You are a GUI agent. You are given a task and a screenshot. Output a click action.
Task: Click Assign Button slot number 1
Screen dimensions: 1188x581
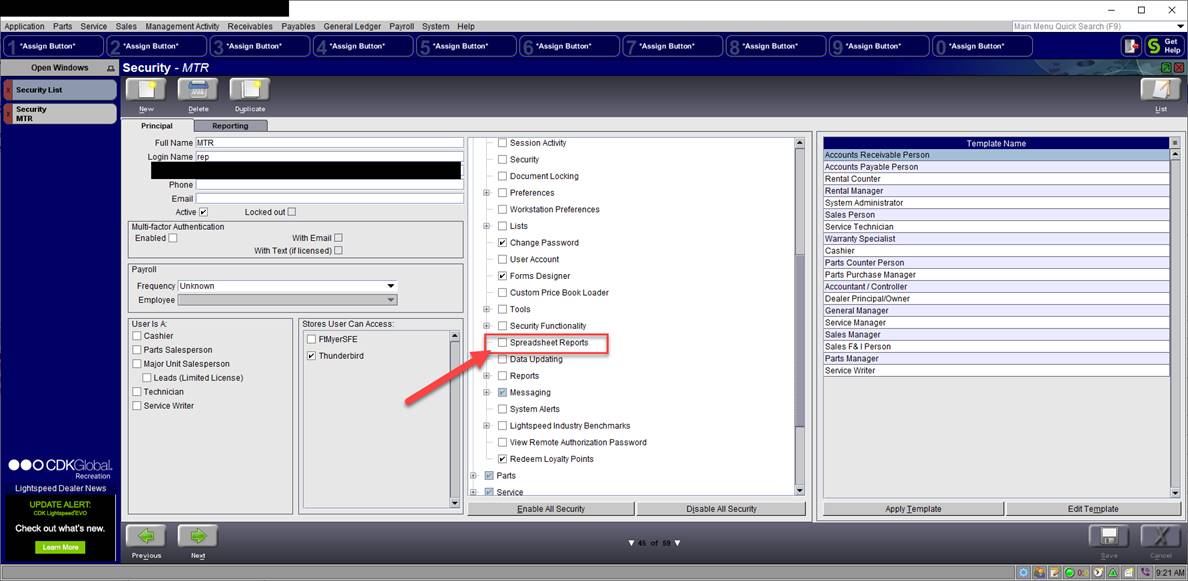(x=52, y=46)
